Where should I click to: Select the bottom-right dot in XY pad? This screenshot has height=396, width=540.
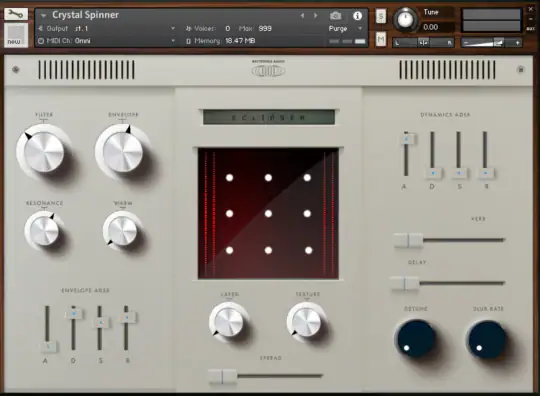pyautogui.click(x=309, y=250)
